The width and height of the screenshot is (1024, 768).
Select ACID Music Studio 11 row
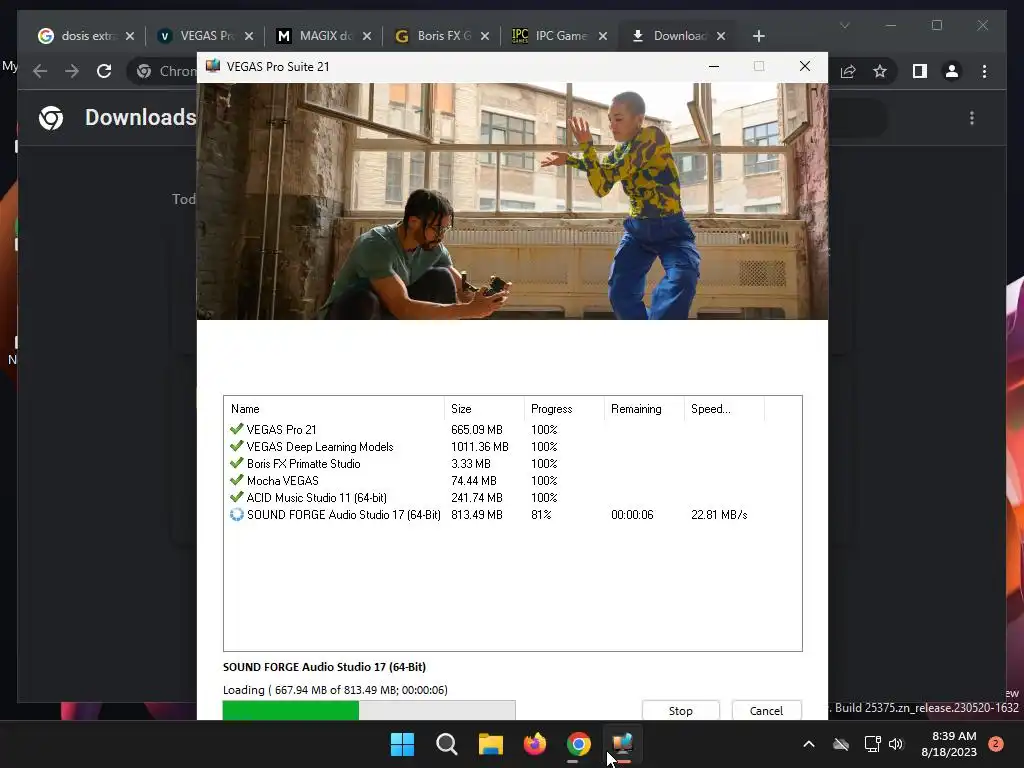[512, 498]
